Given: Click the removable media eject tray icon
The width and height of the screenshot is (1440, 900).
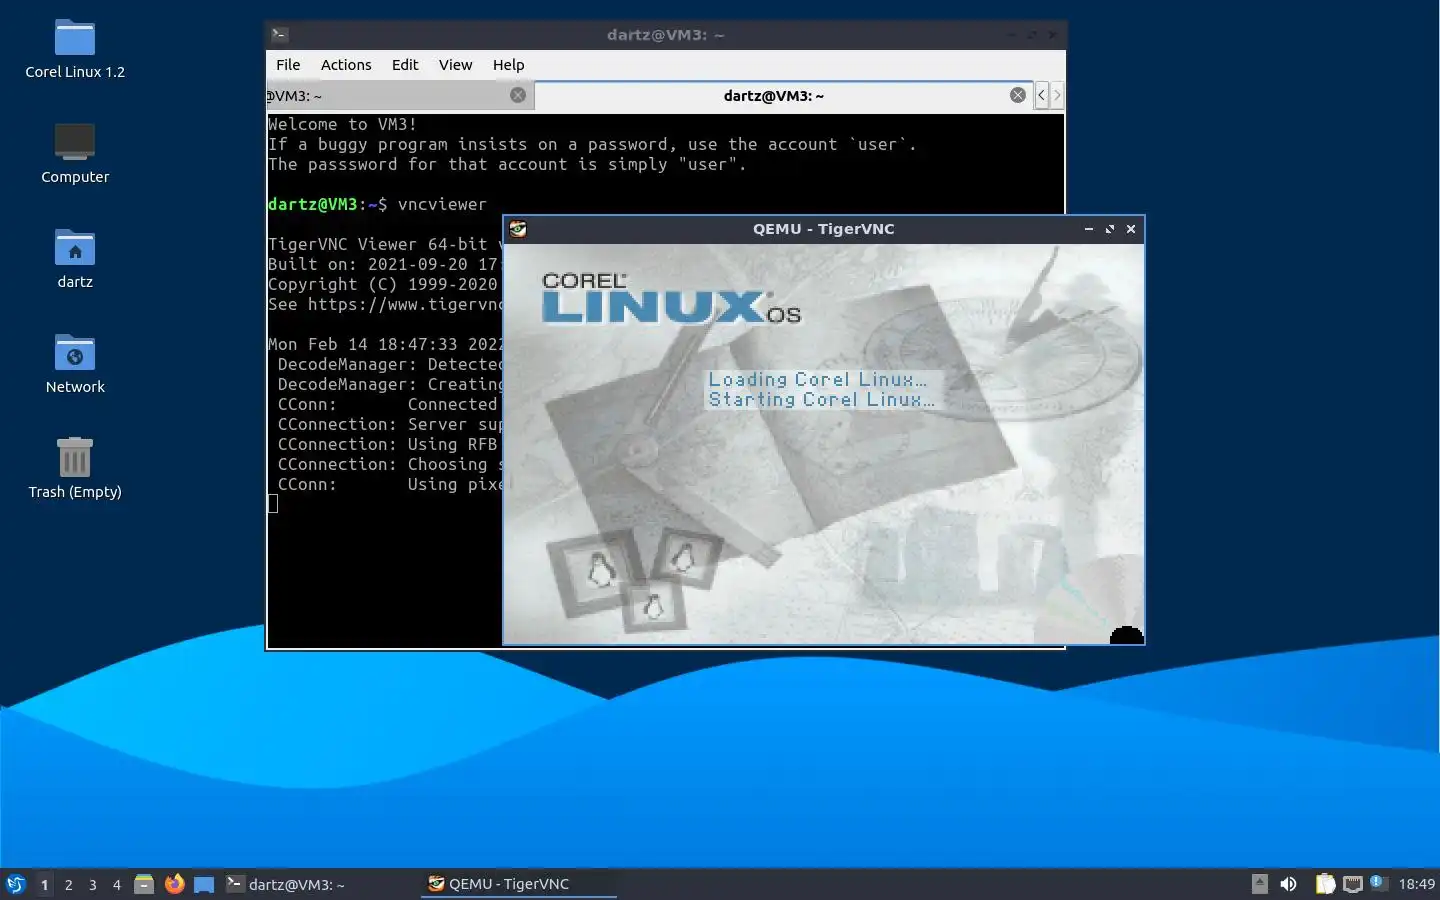Looking at the screenshot, I should [x=1260, y=884].
